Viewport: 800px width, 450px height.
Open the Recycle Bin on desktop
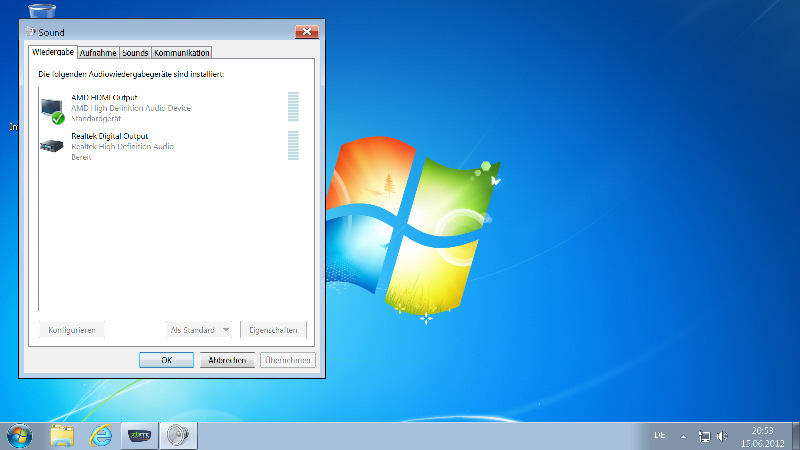(x=42, y=10)
